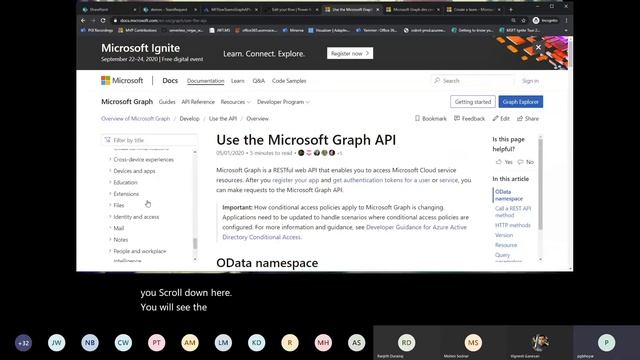Open the Chrome three-dot menu

point(566,20)
